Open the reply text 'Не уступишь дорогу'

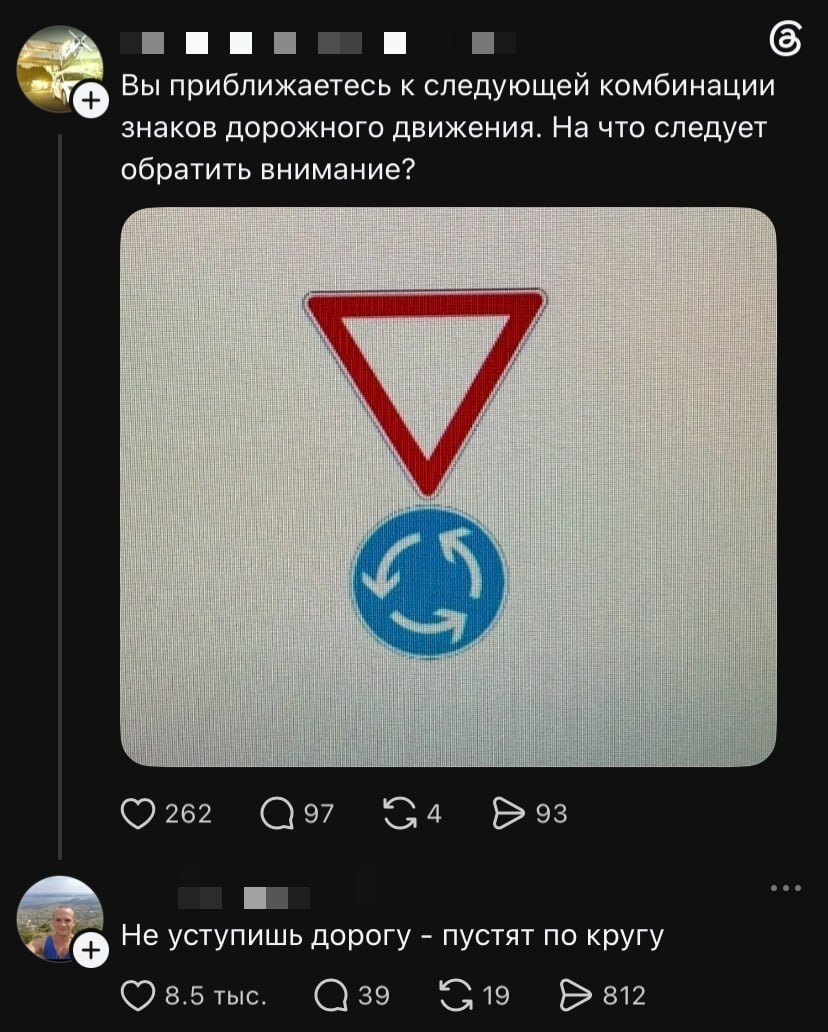[x=265, y=936]
